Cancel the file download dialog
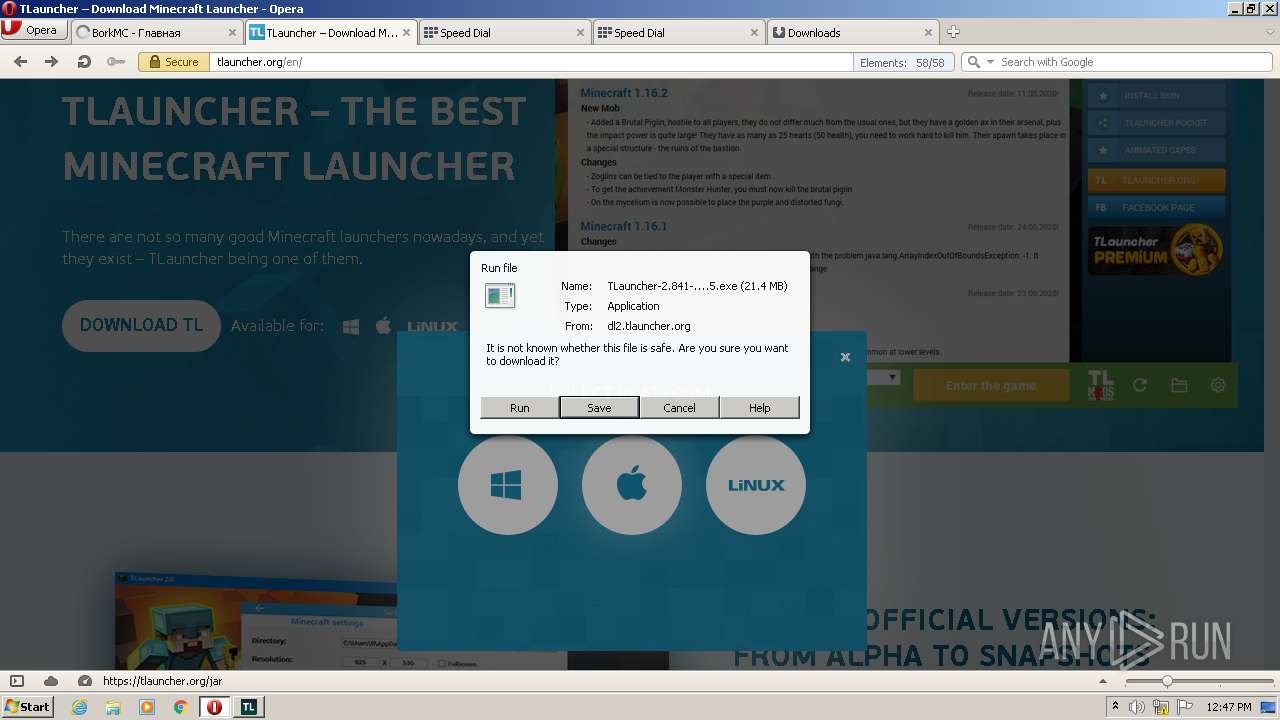 coord(679,408)
